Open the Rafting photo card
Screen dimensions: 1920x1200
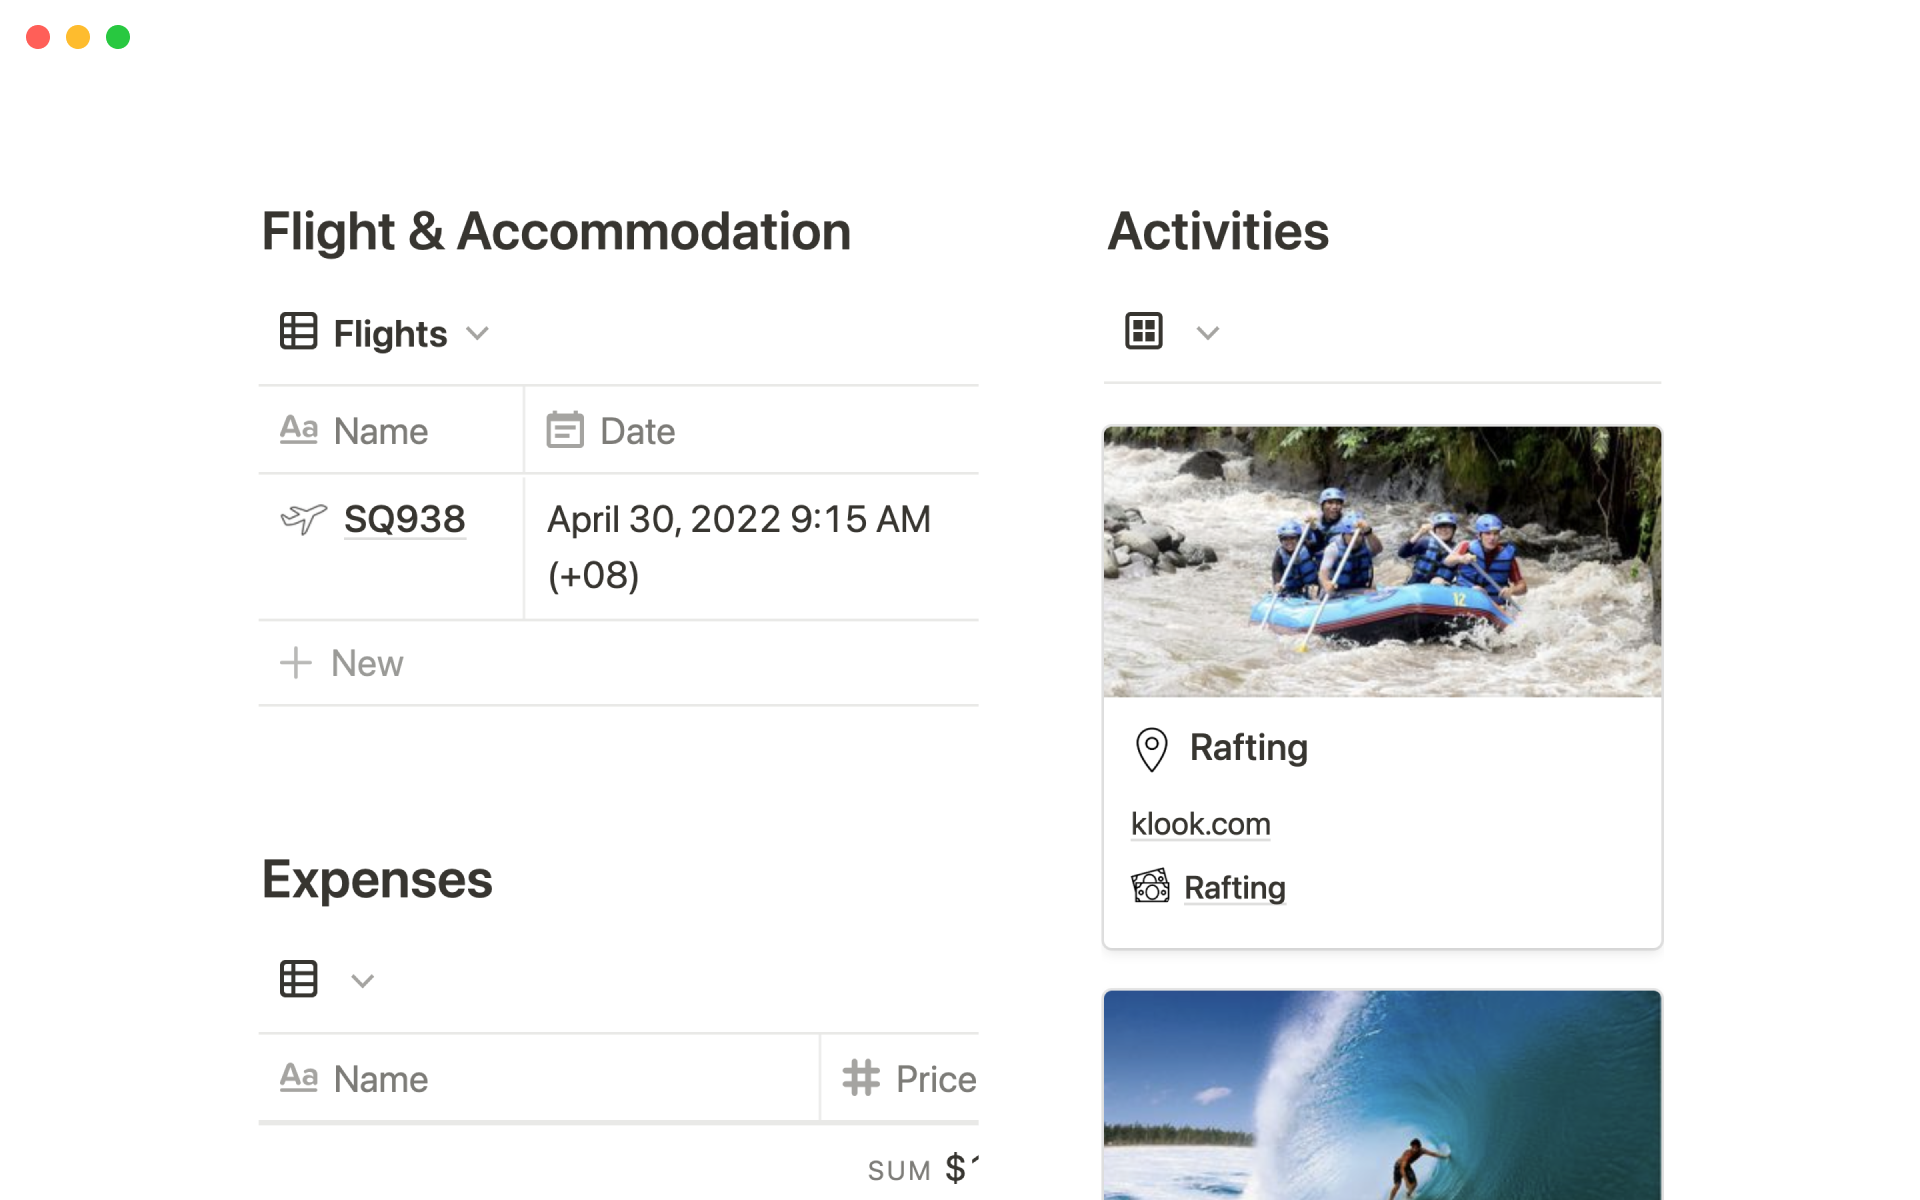(x=1382, y=562)
